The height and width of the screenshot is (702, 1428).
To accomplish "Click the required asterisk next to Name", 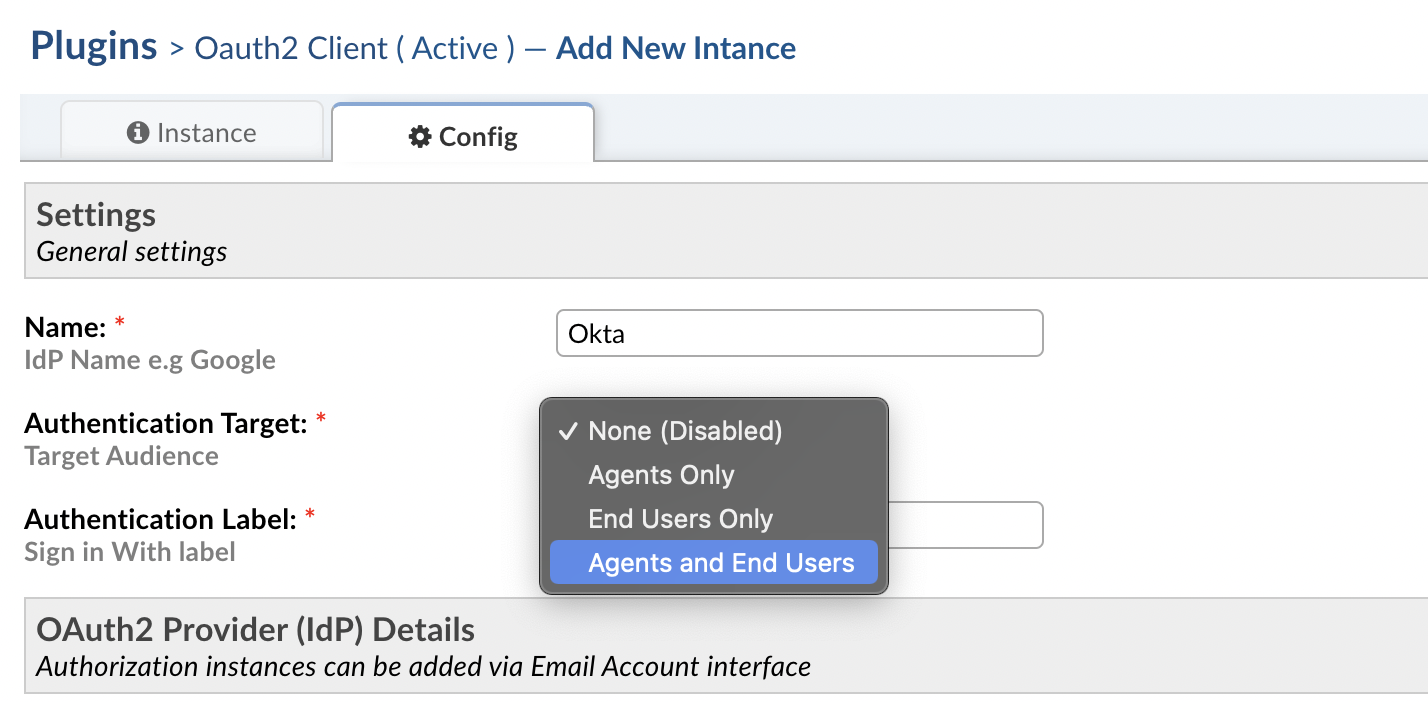I will point(118,321).
